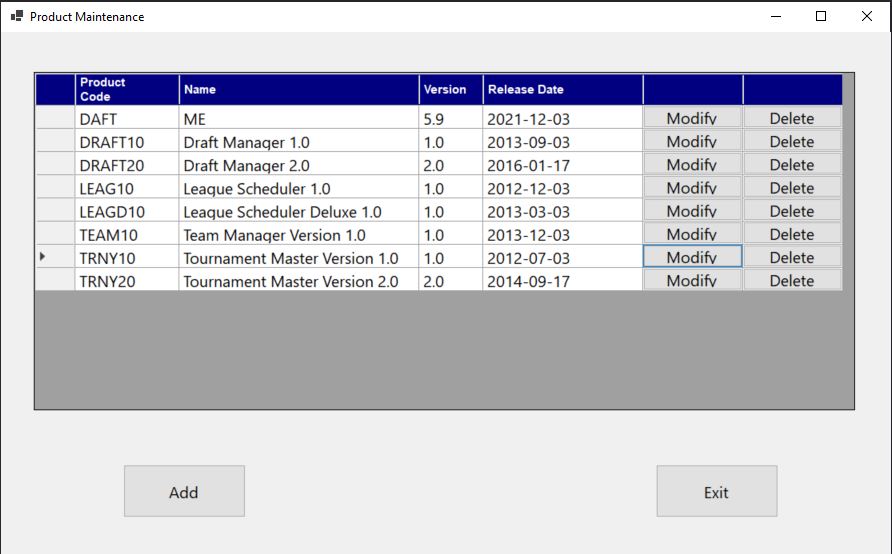The height and width of the screenshot is (554, 892).
Task: Modify Team Manager Version 1.0 entry
Action: click(x=692, y=234)
